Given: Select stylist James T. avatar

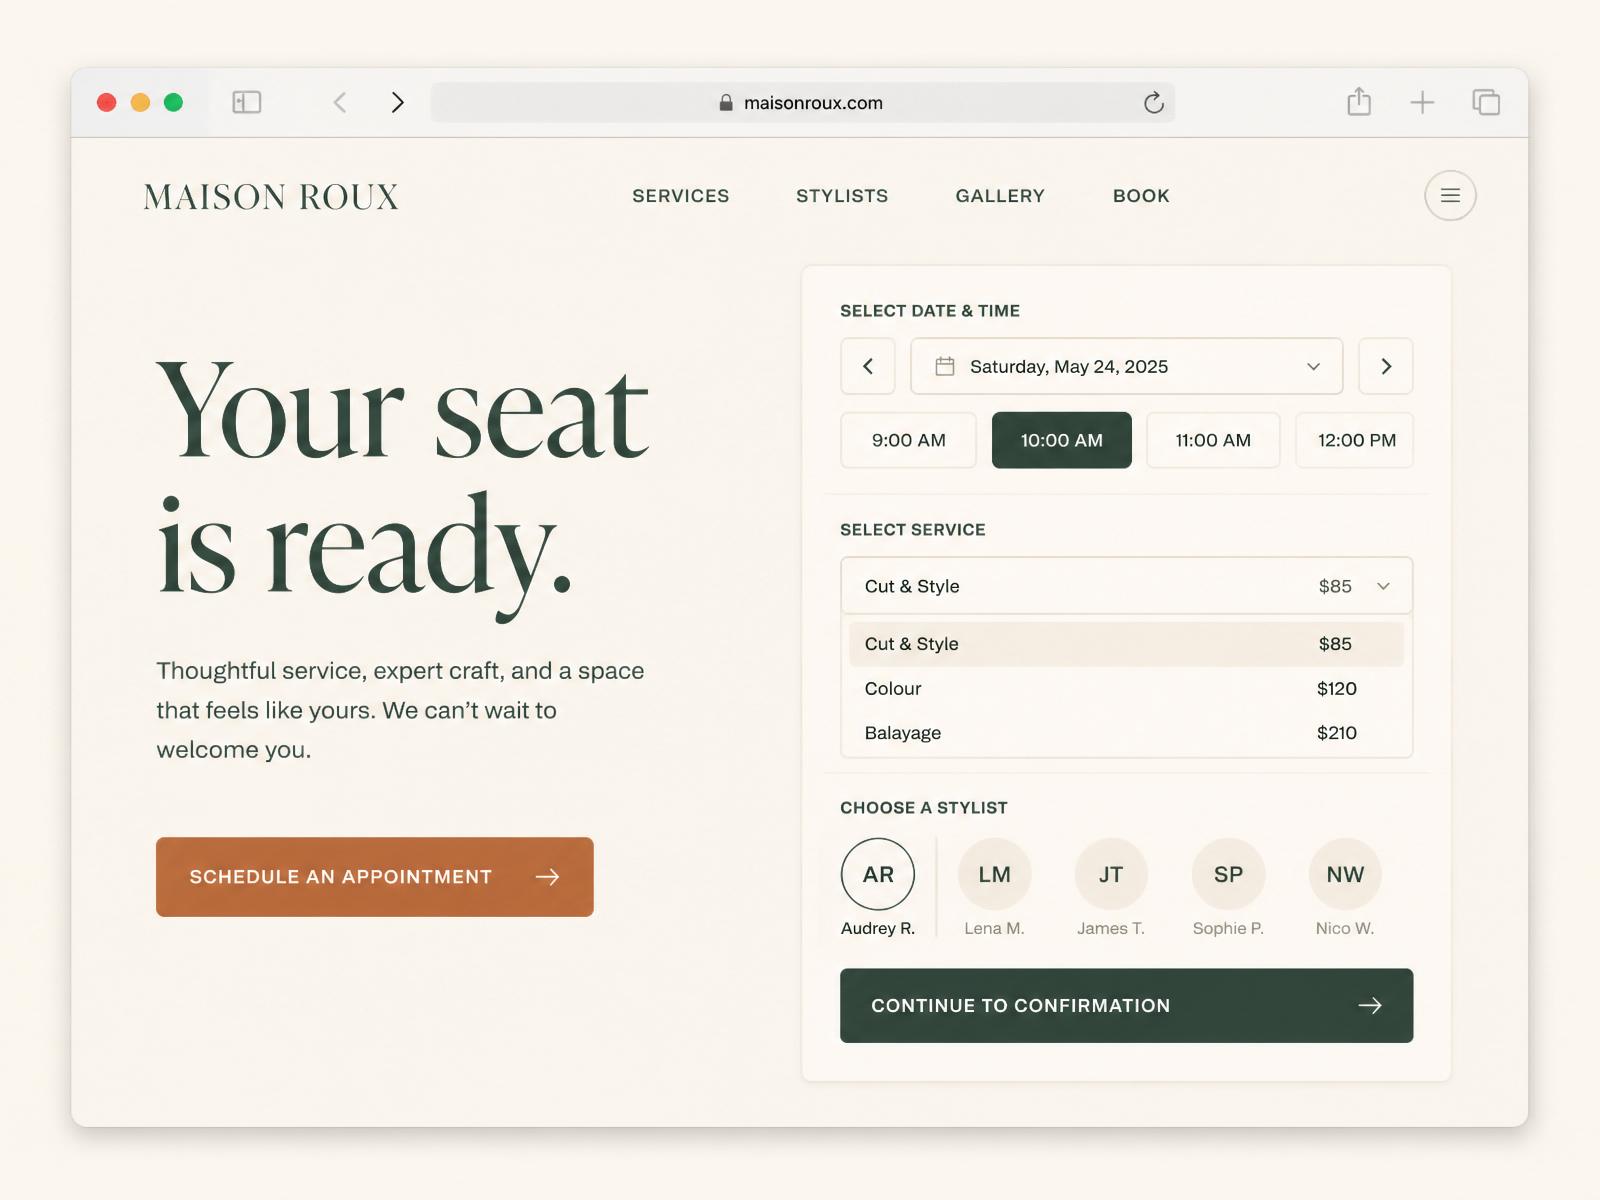Looking at the screenshot, I should pyautogui.click(x=1111, y=874).
